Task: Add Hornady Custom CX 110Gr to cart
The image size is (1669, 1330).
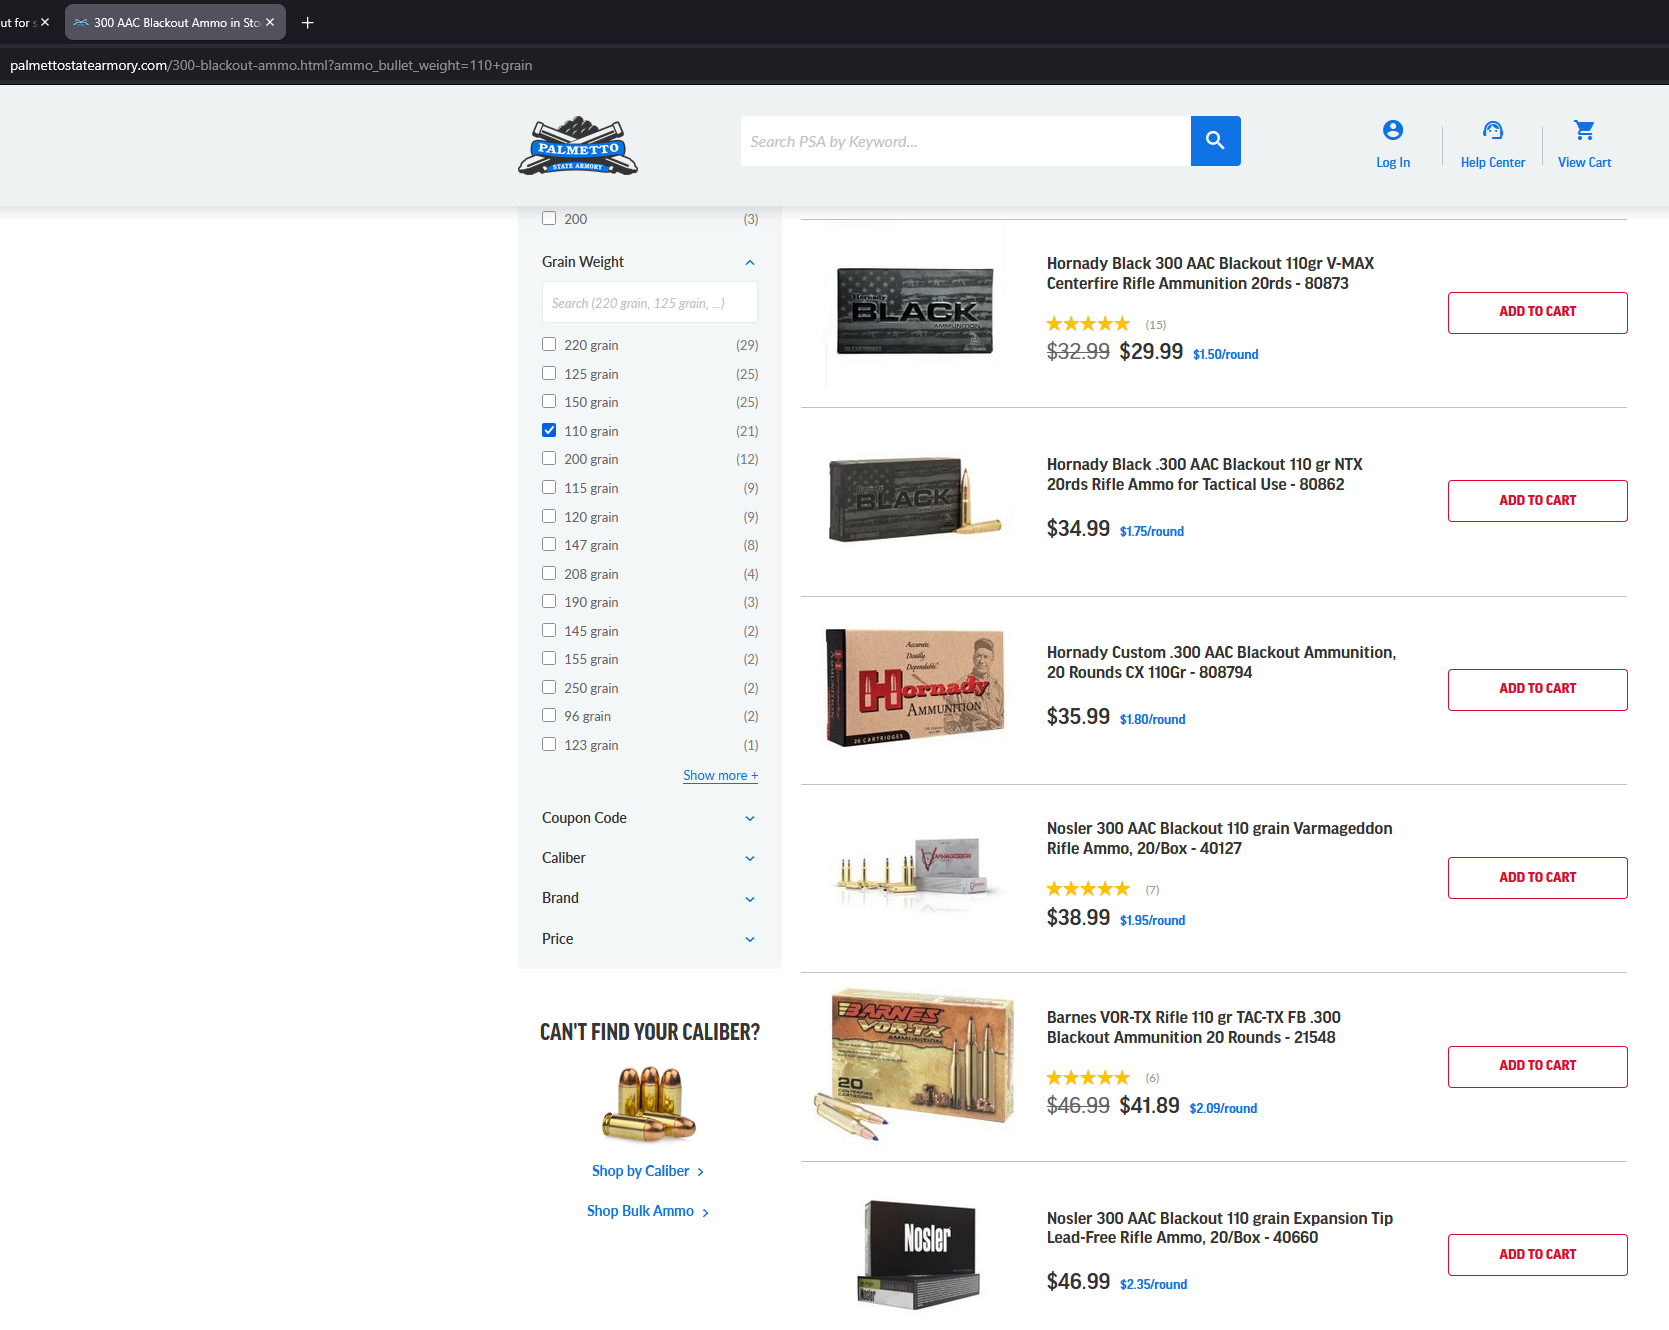Action: [x=1537, y=689]
